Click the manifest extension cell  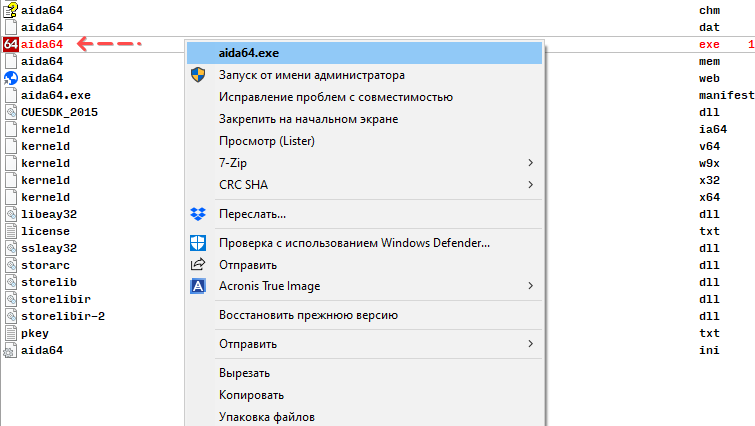727,95
